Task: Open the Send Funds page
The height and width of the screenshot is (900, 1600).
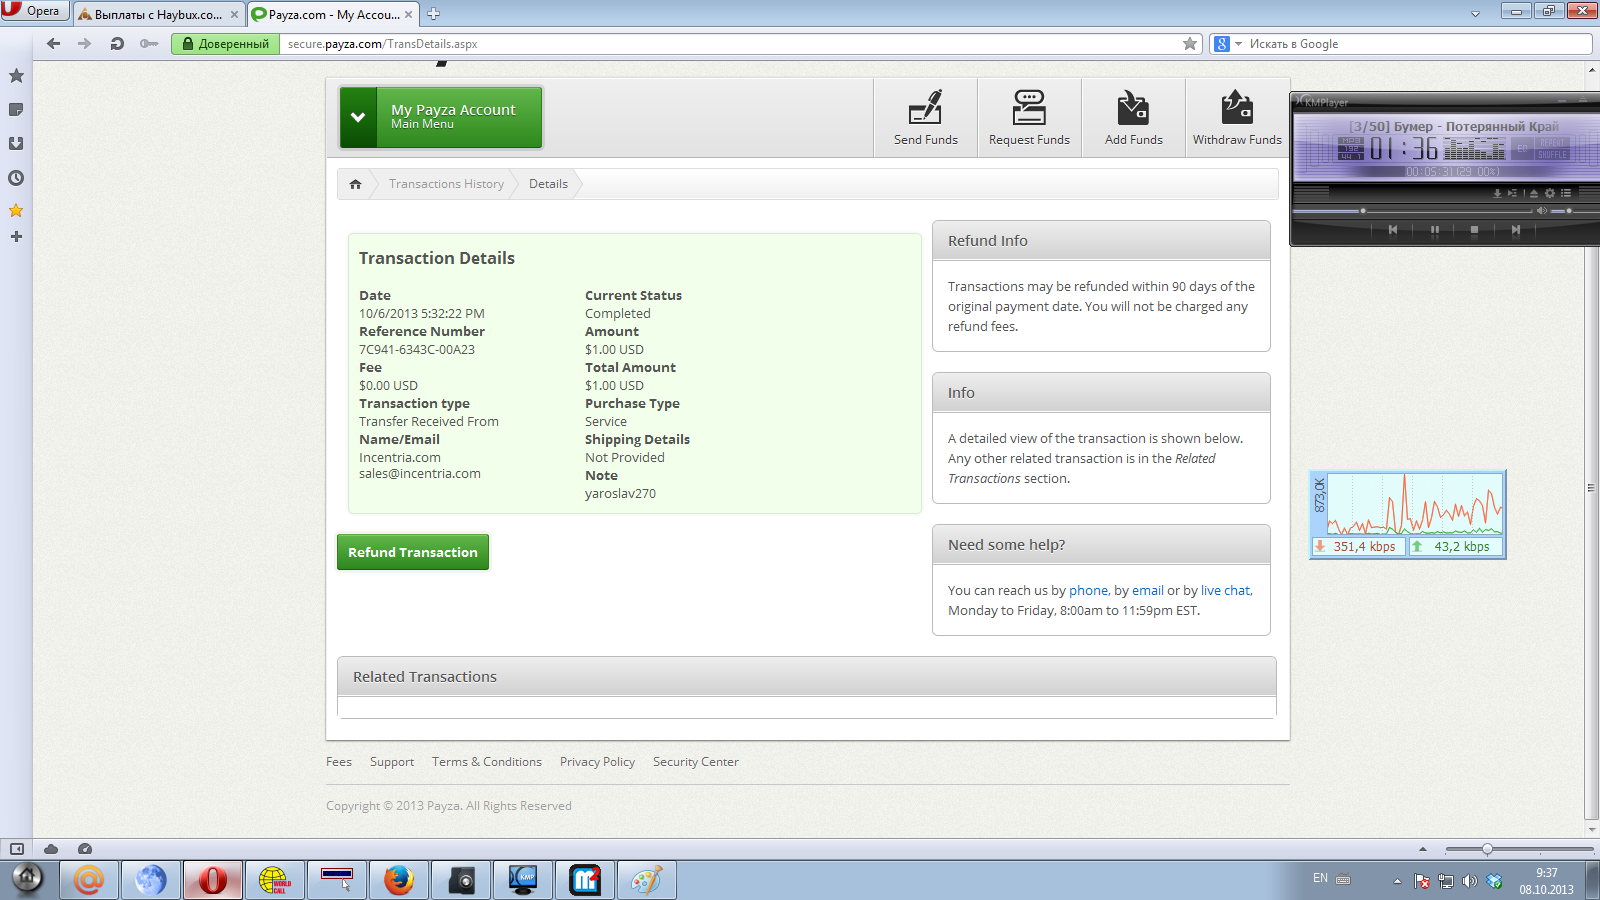Action: 925,118
